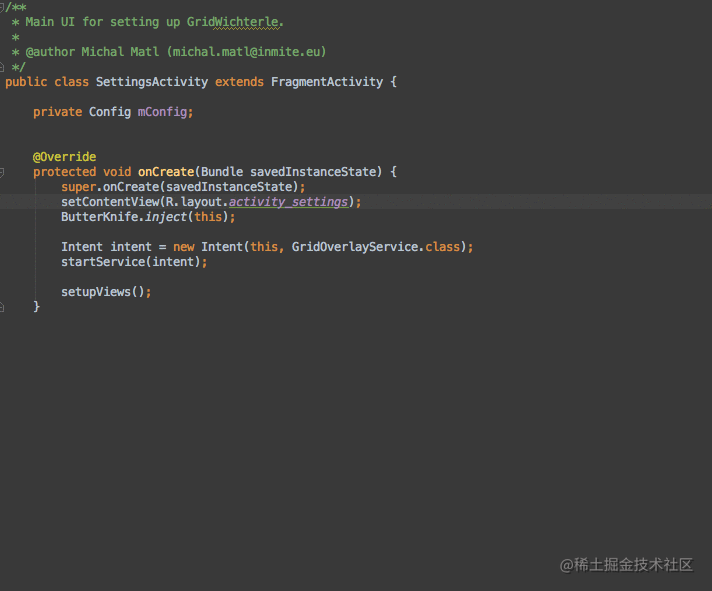Click the ButterKnife inject call
The width and height of the screenshot is (712, 591).
tap(148, 217)
